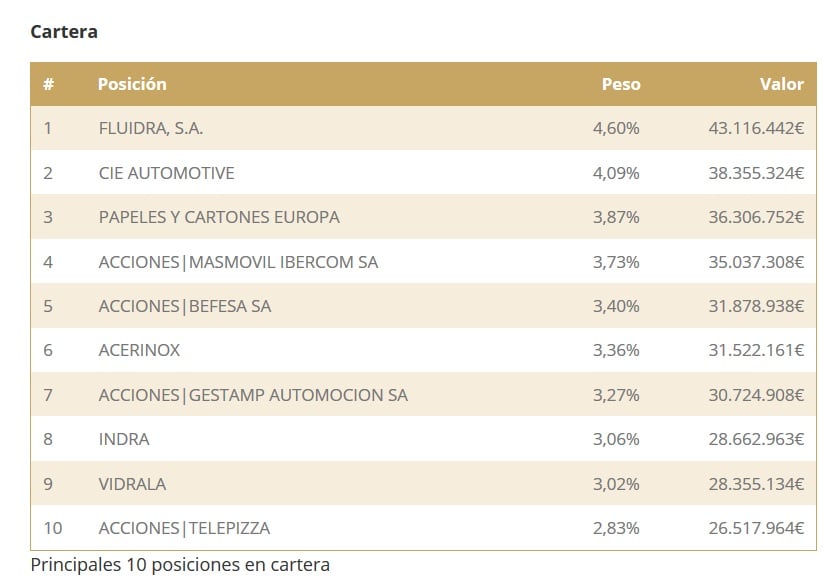
Task: Click the Posición column header
Action: (x=132, y=84)
